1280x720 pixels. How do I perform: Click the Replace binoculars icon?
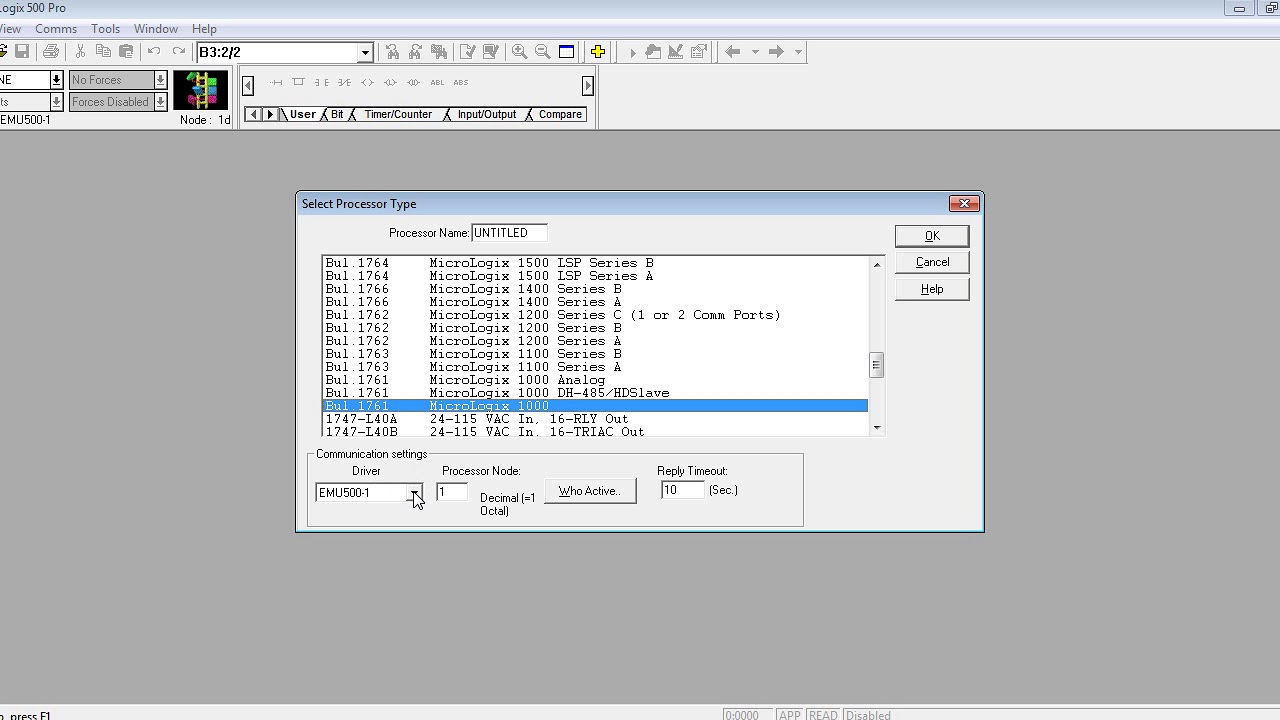438,52
